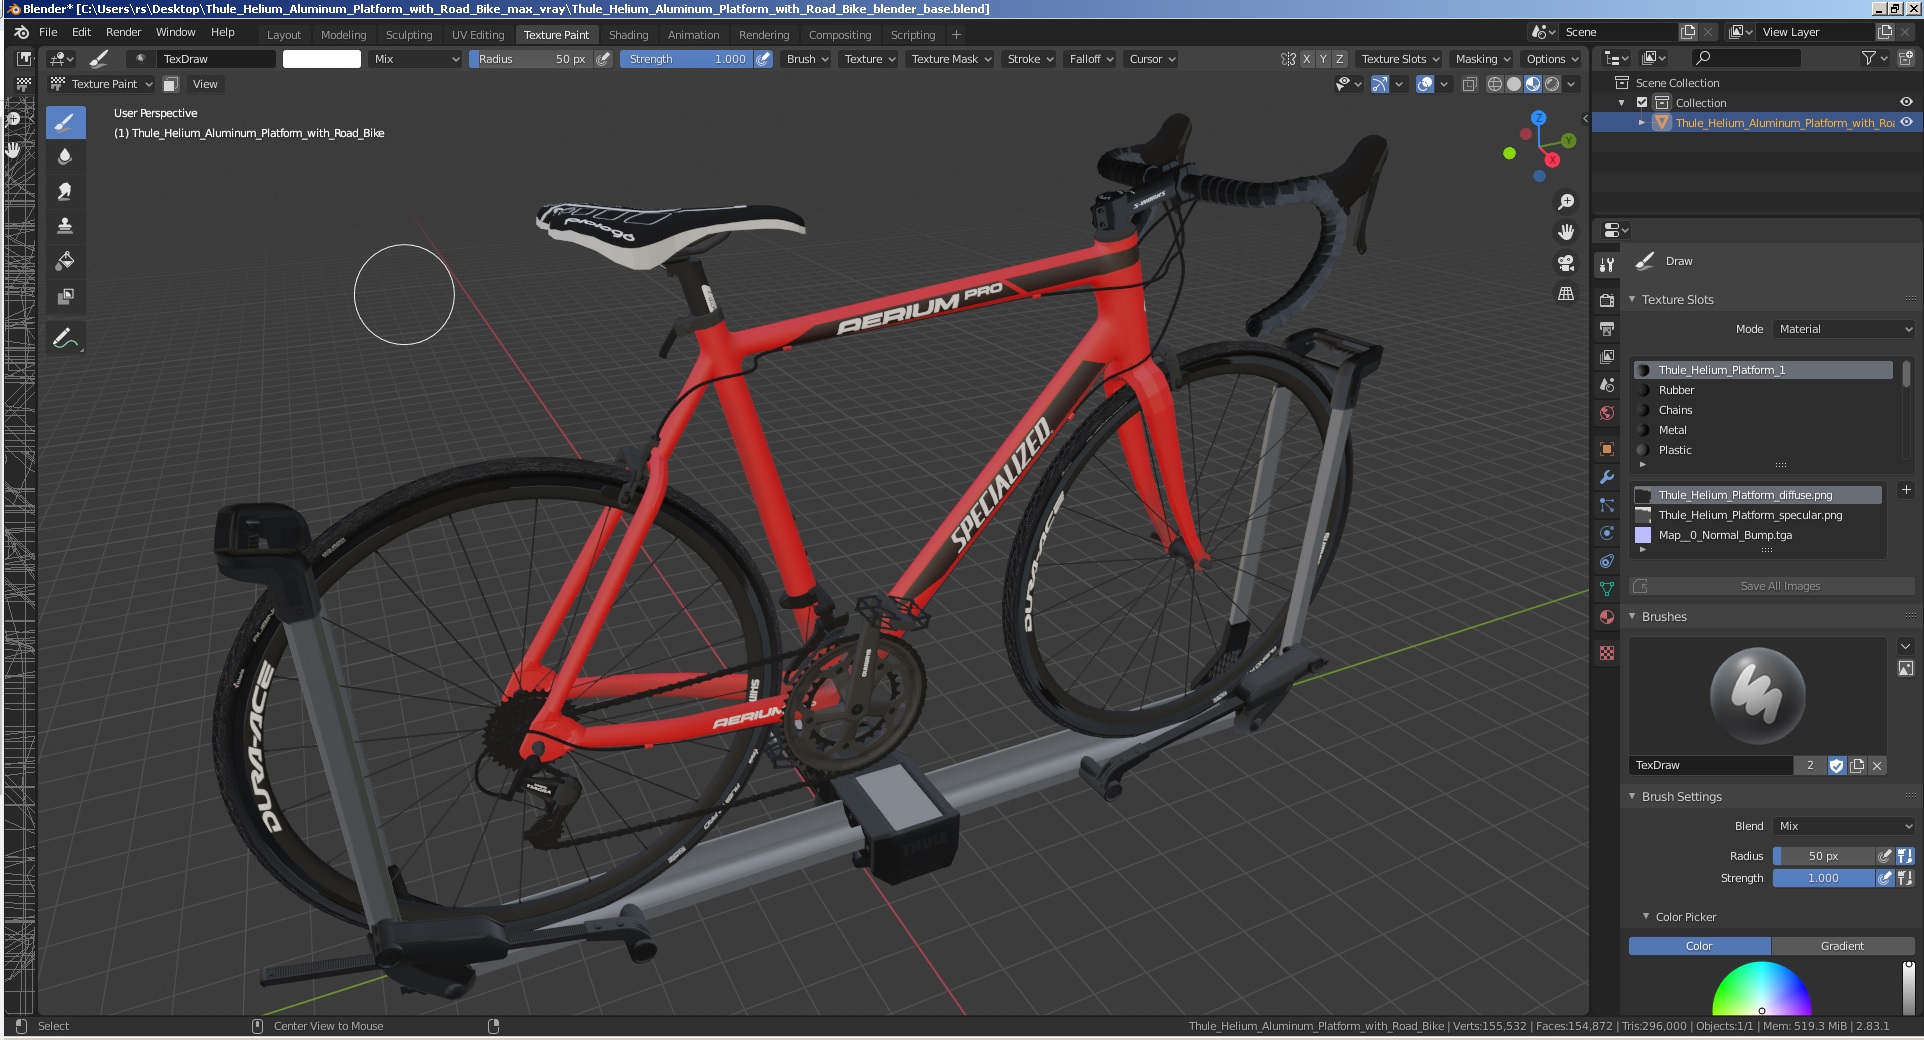Select the Rubber material slot
This screenshot has width=1924, height=1040.
(x=1763, y=390)
